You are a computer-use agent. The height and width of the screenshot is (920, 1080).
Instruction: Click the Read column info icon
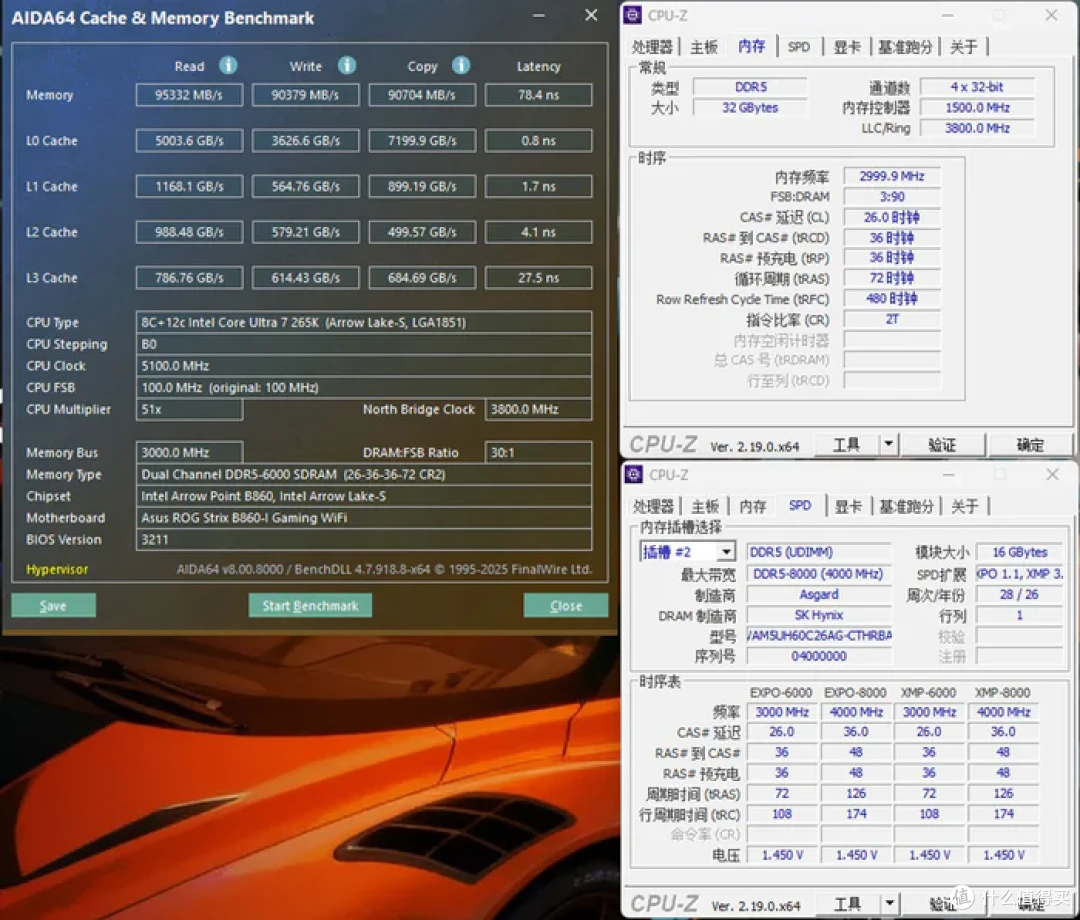pos(228,65)
